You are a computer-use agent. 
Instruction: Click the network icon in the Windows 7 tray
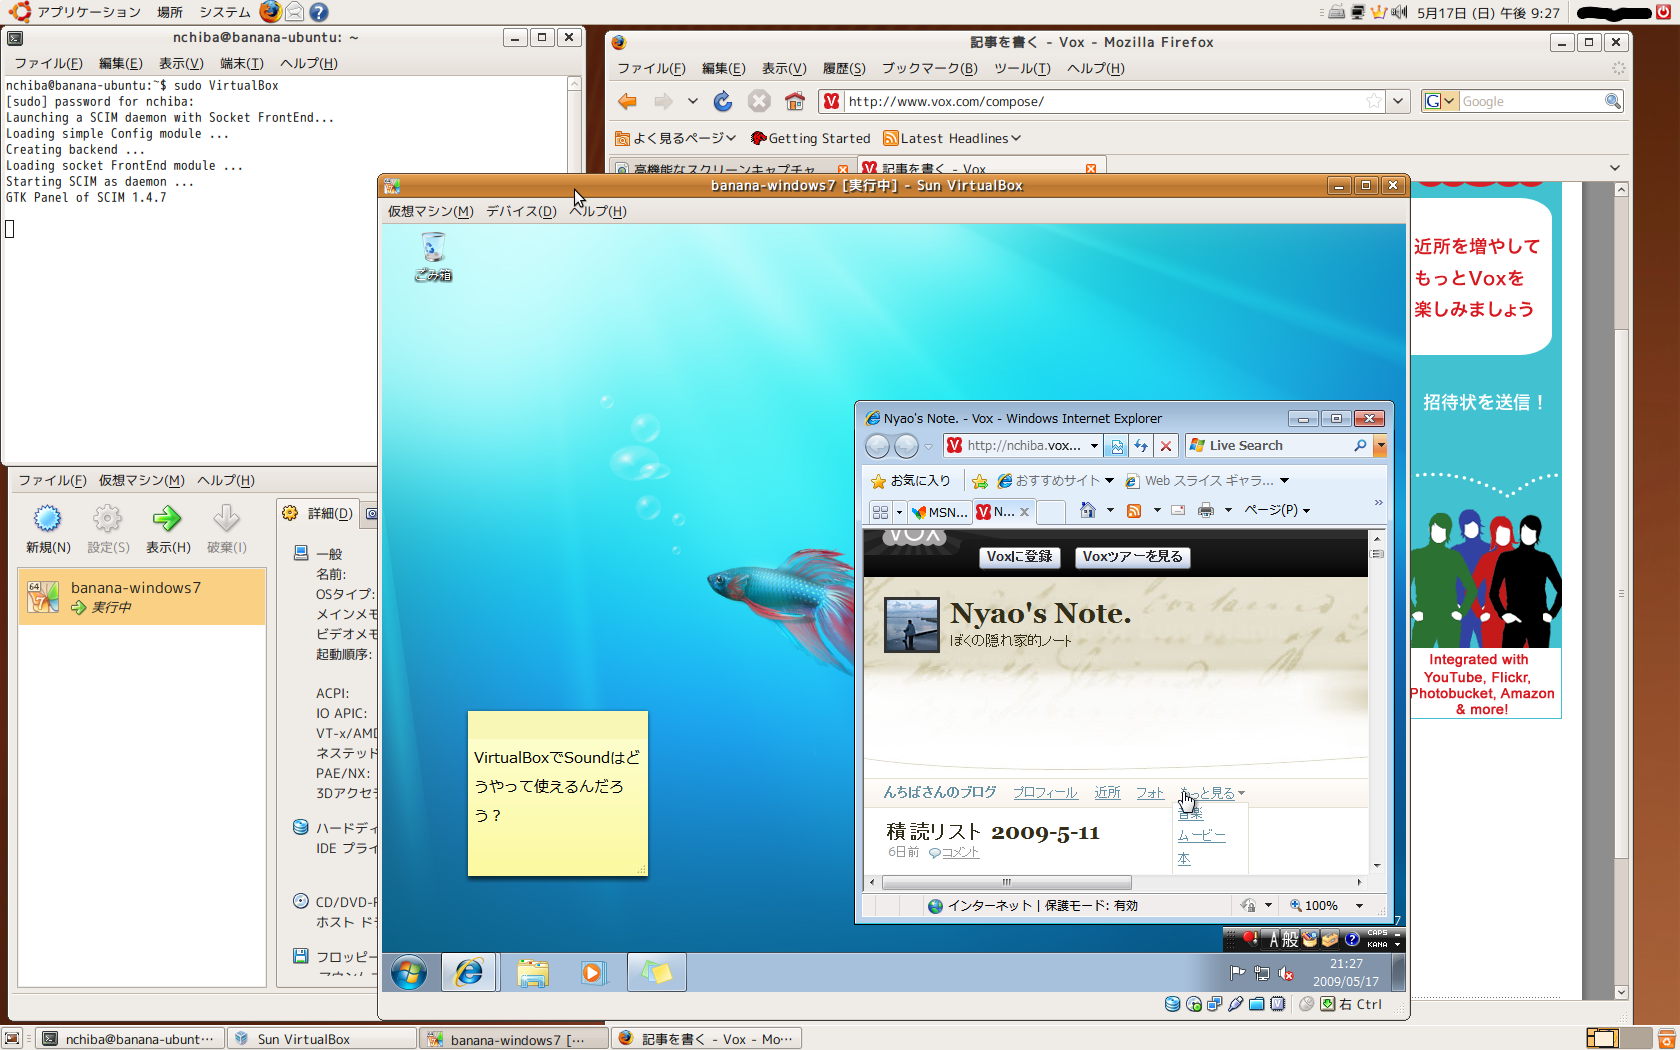1262,973
